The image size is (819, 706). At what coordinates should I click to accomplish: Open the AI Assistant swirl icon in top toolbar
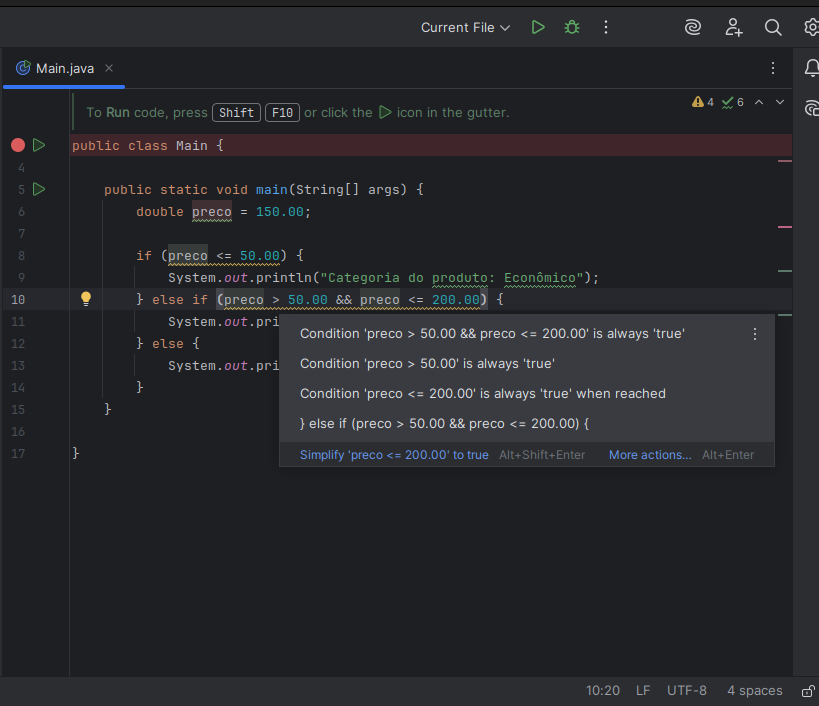pos(693,27)
